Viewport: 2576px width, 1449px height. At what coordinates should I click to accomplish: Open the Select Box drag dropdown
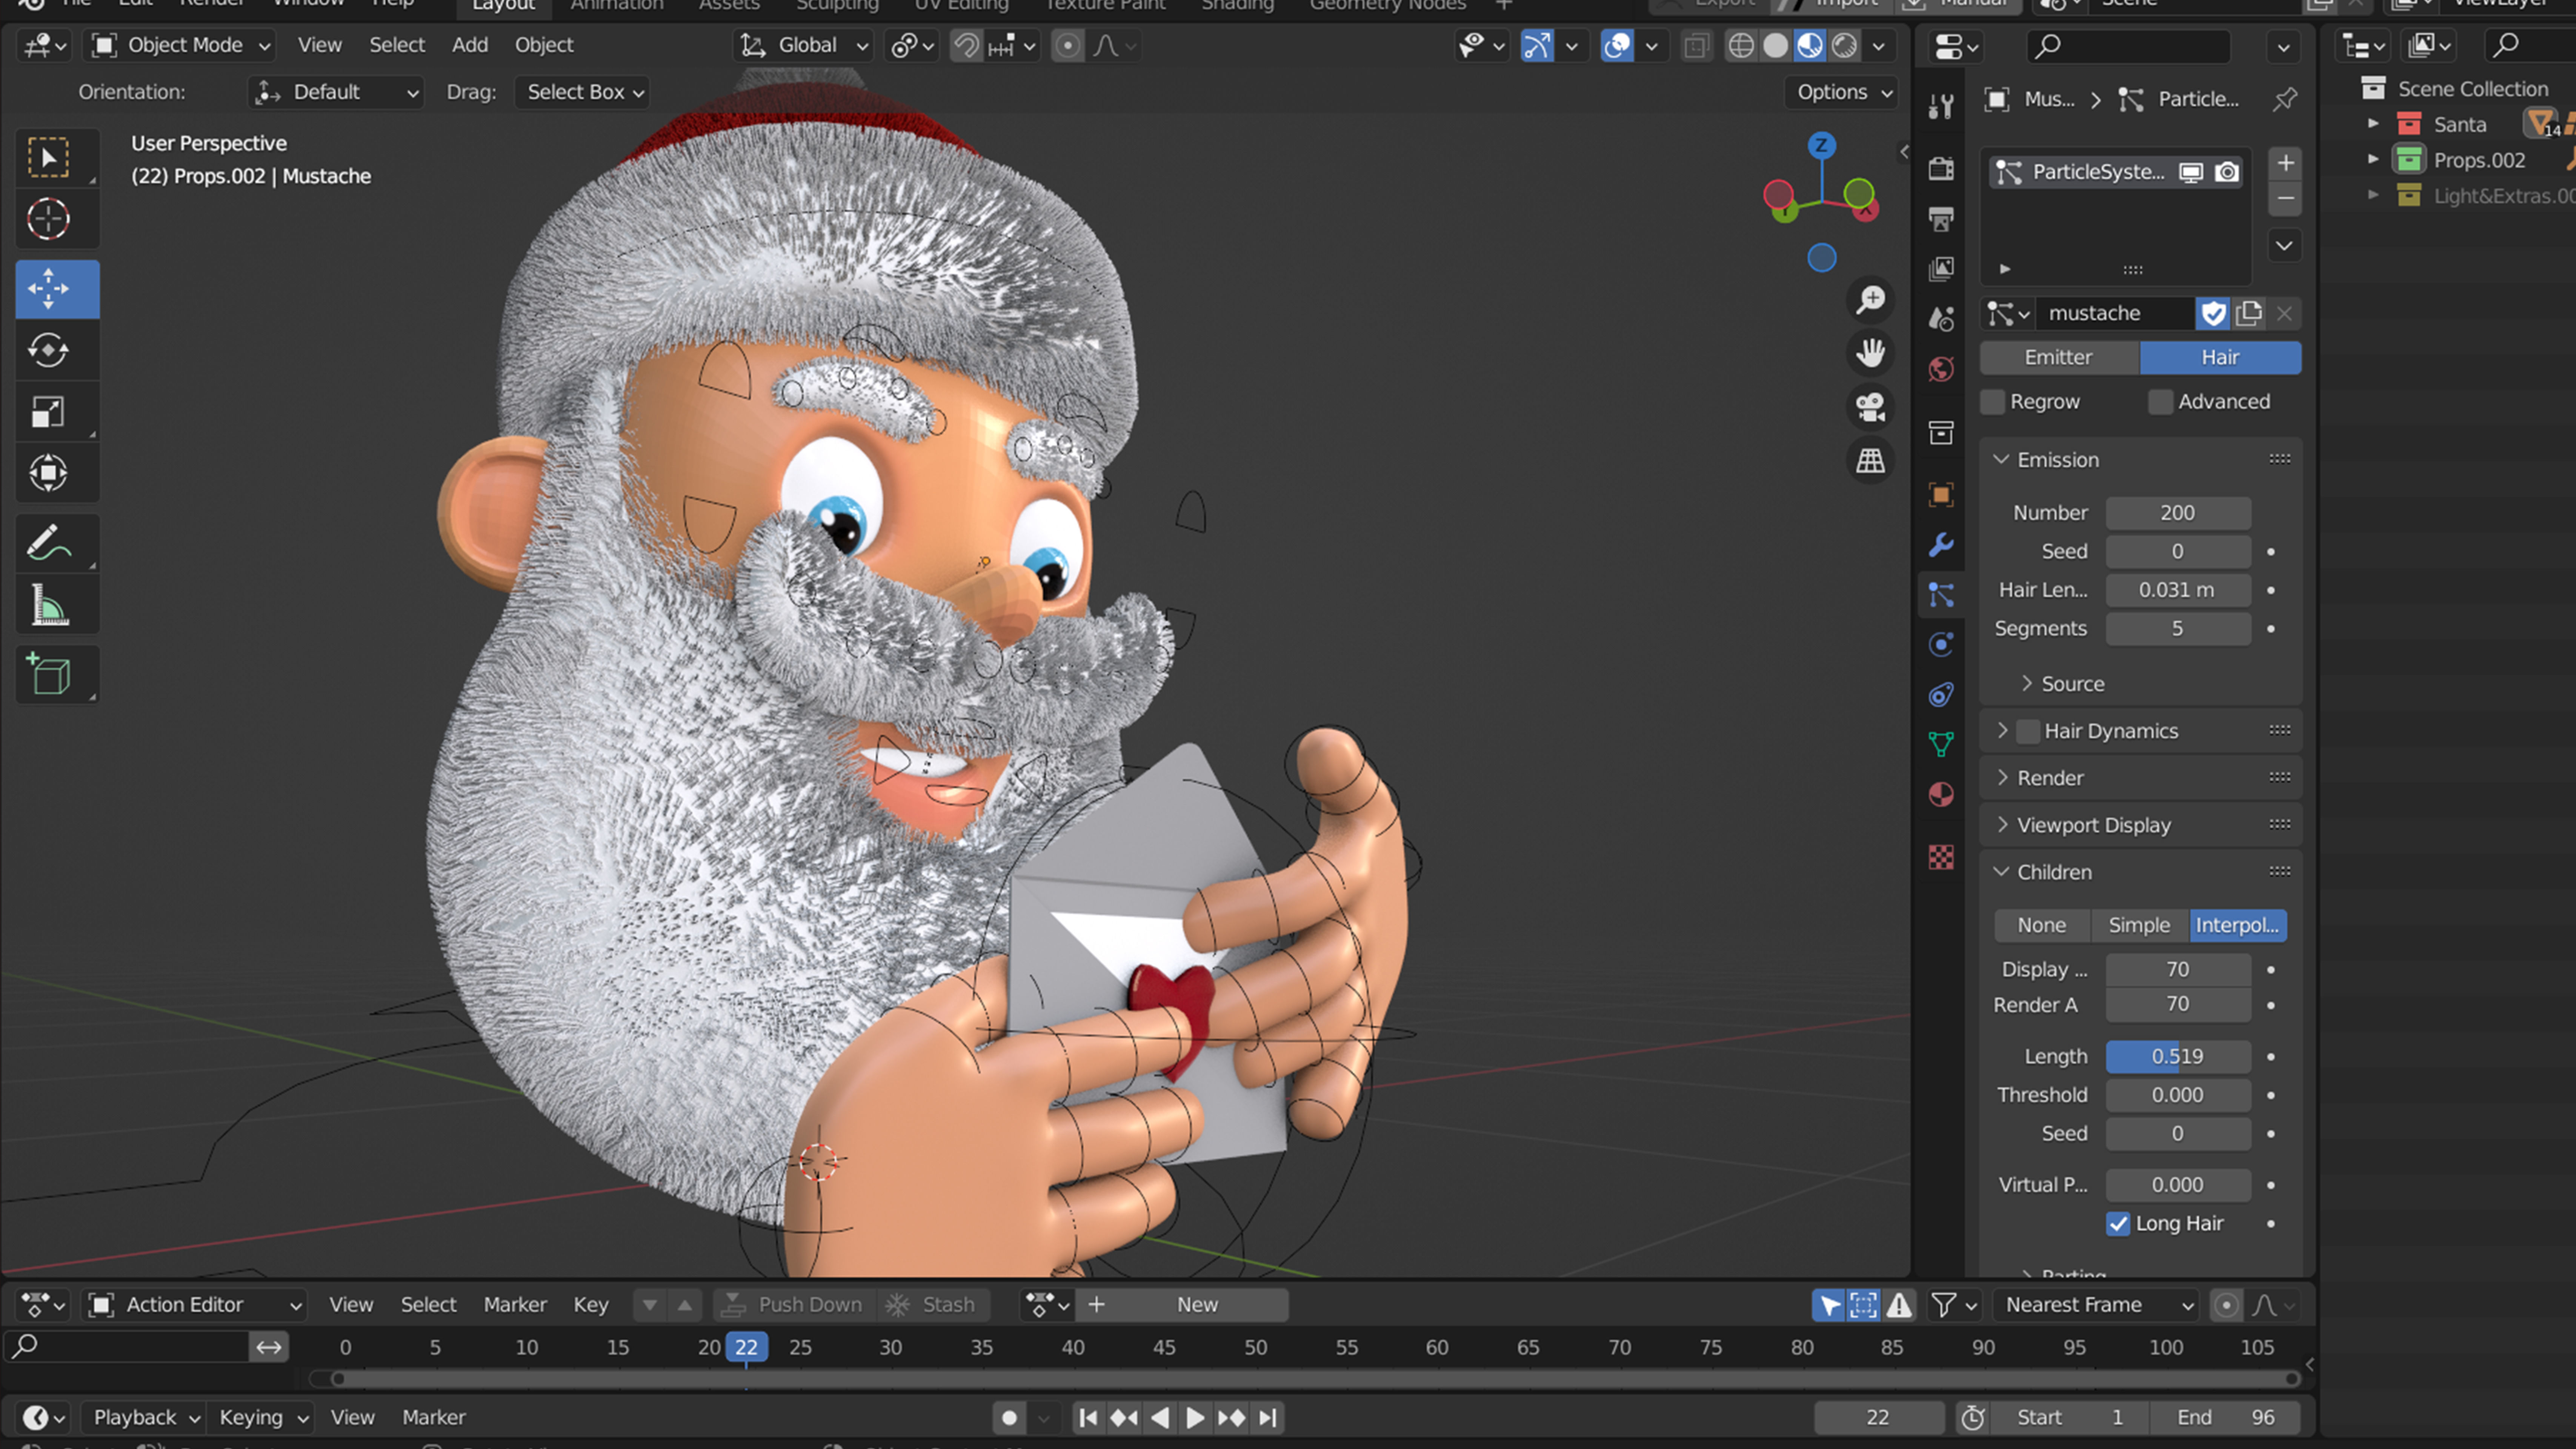(583, 92)
